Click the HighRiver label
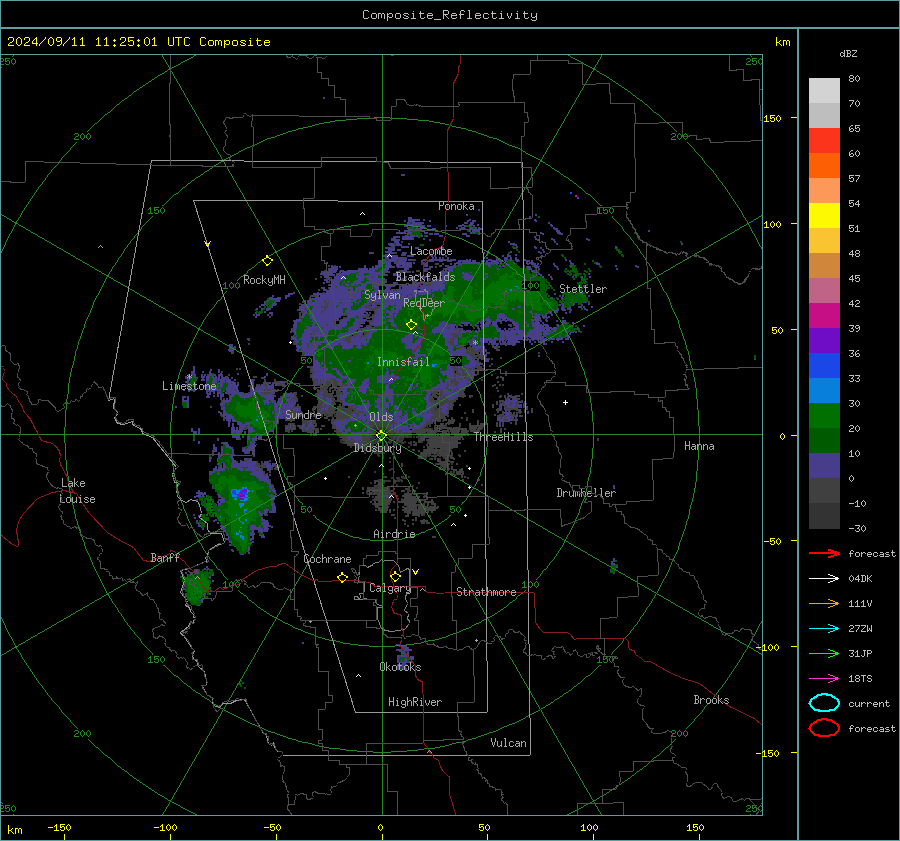Screen dimensions: 900x841 click(415, 702)
